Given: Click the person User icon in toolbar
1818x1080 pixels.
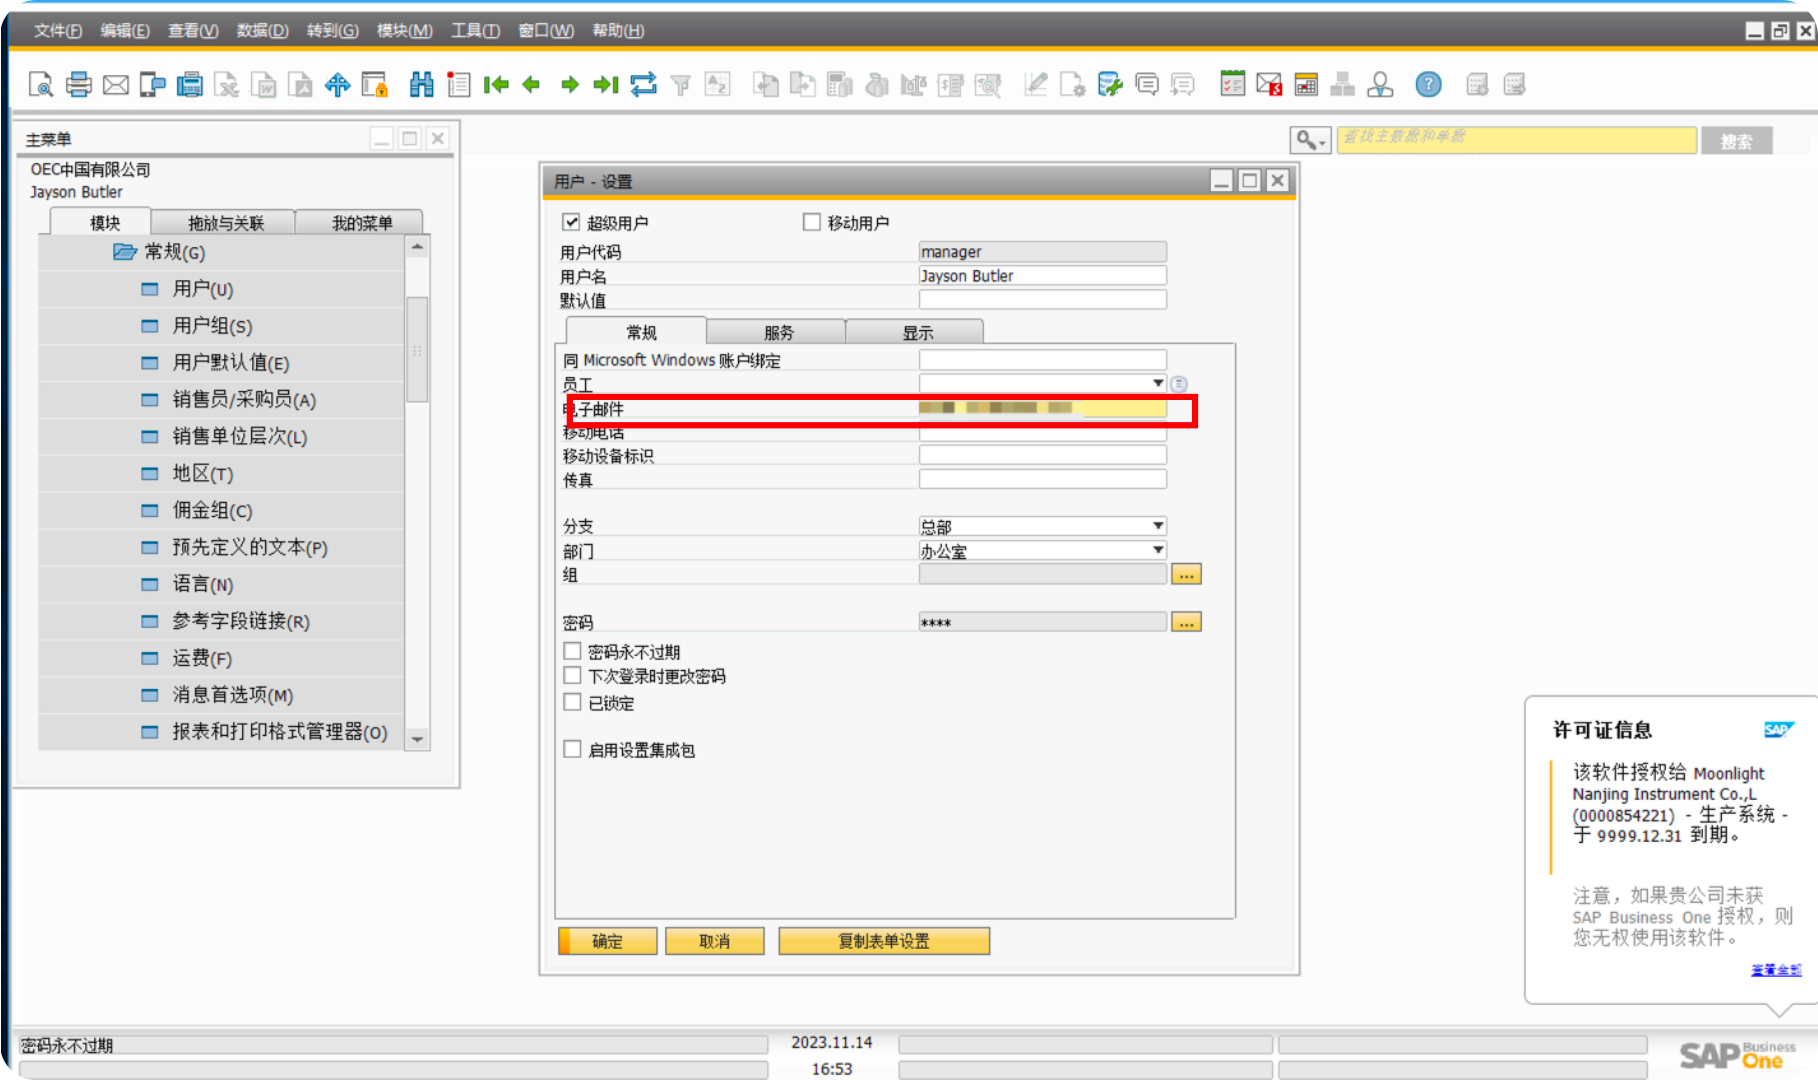Looking at the screenshot, I should click(x=1381, y=85).
